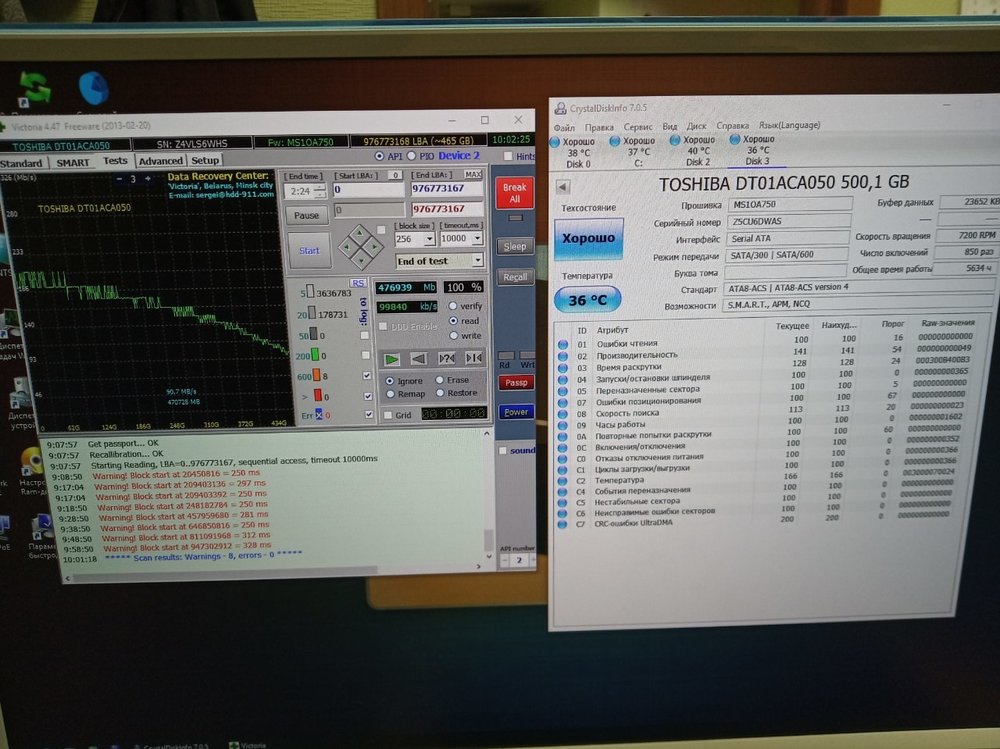
Task: Open the Сервис menu in CrystalDiskInfo
Action: (x=638, y=127)
